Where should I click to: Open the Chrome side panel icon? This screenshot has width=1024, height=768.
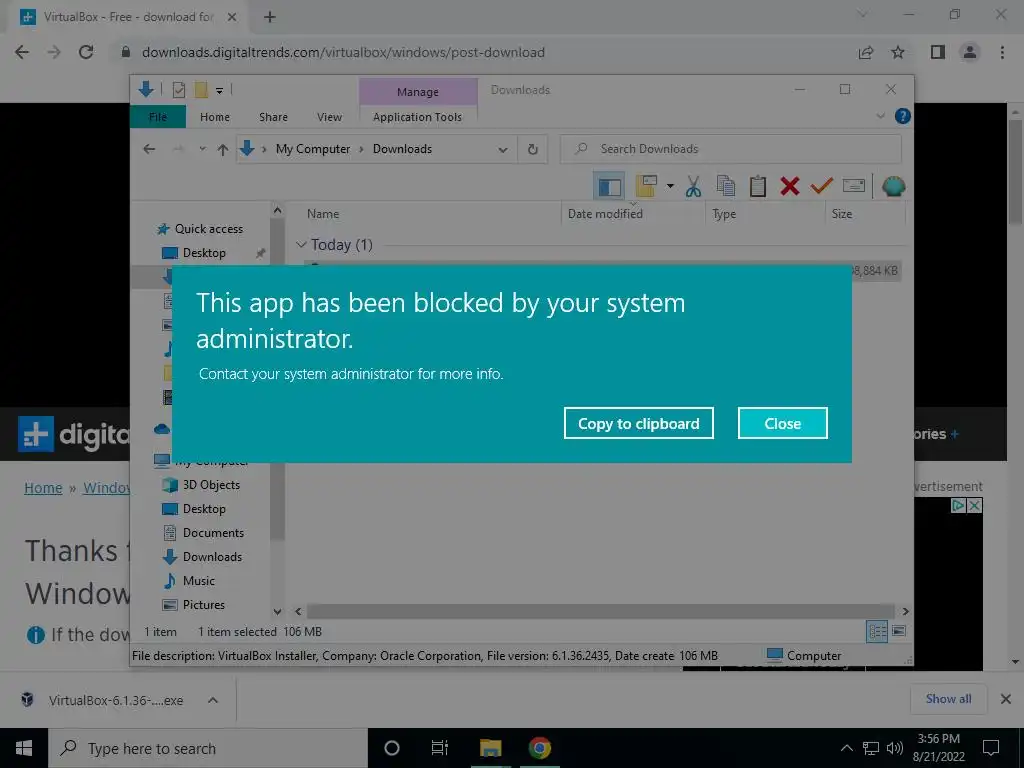click(x=938, y=52)
